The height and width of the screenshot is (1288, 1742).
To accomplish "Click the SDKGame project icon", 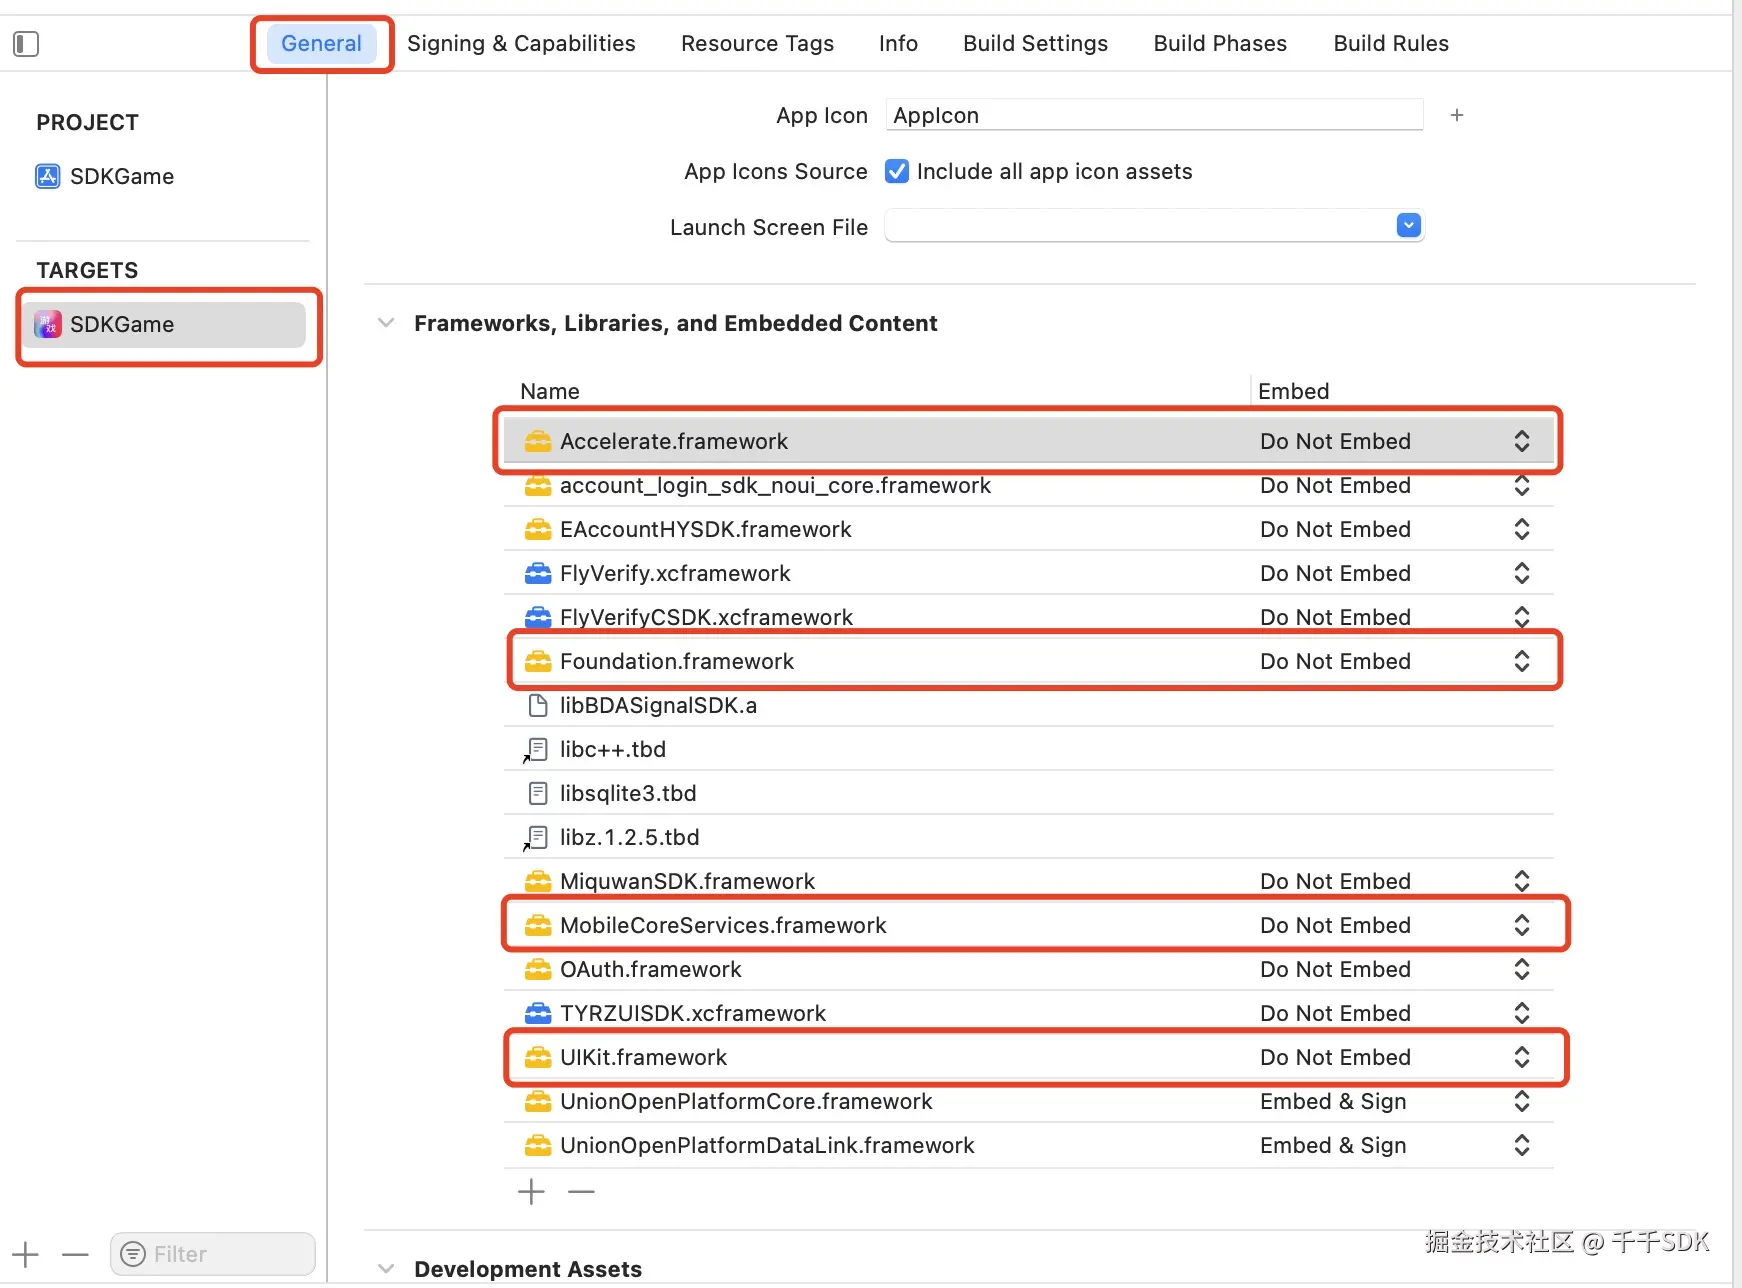I will [48, 177].
